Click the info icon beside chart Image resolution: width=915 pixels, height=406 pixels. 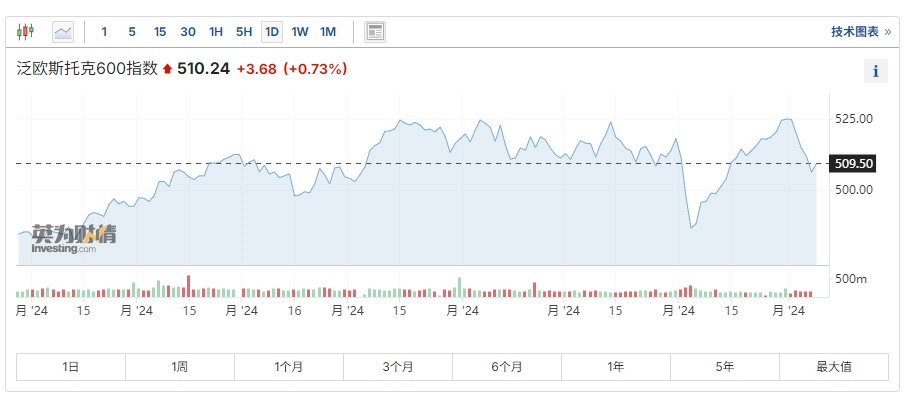[x=875, y=71]
